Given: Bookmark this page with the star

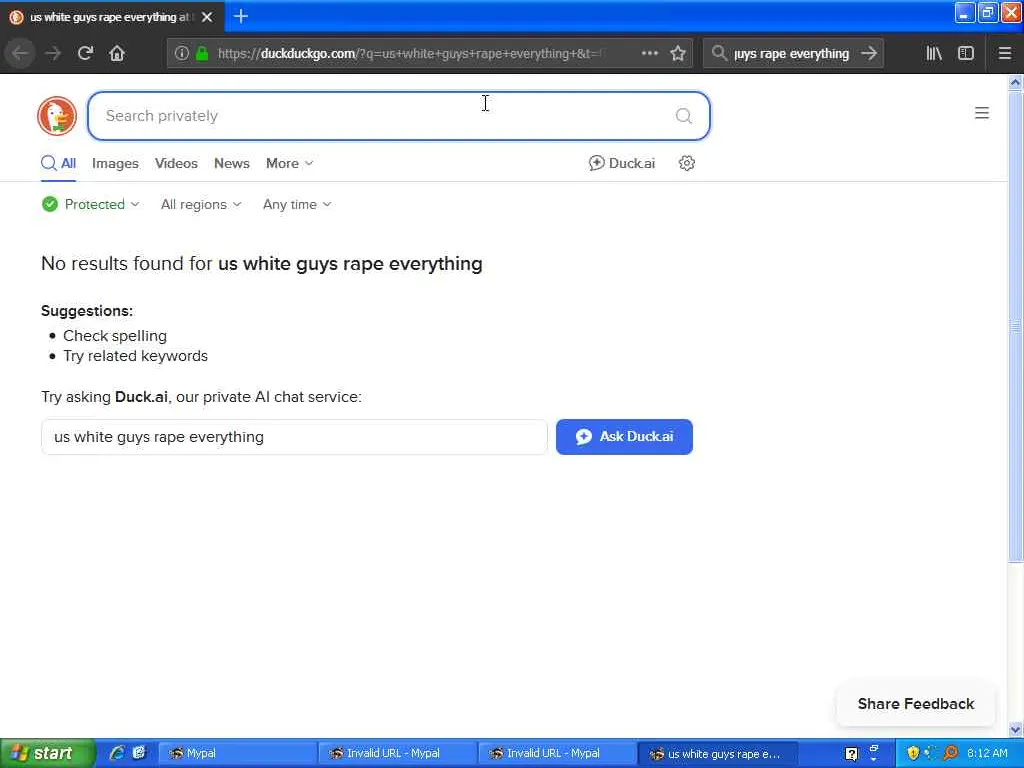Looking at the screenshot, I should [x=678, y=53].
